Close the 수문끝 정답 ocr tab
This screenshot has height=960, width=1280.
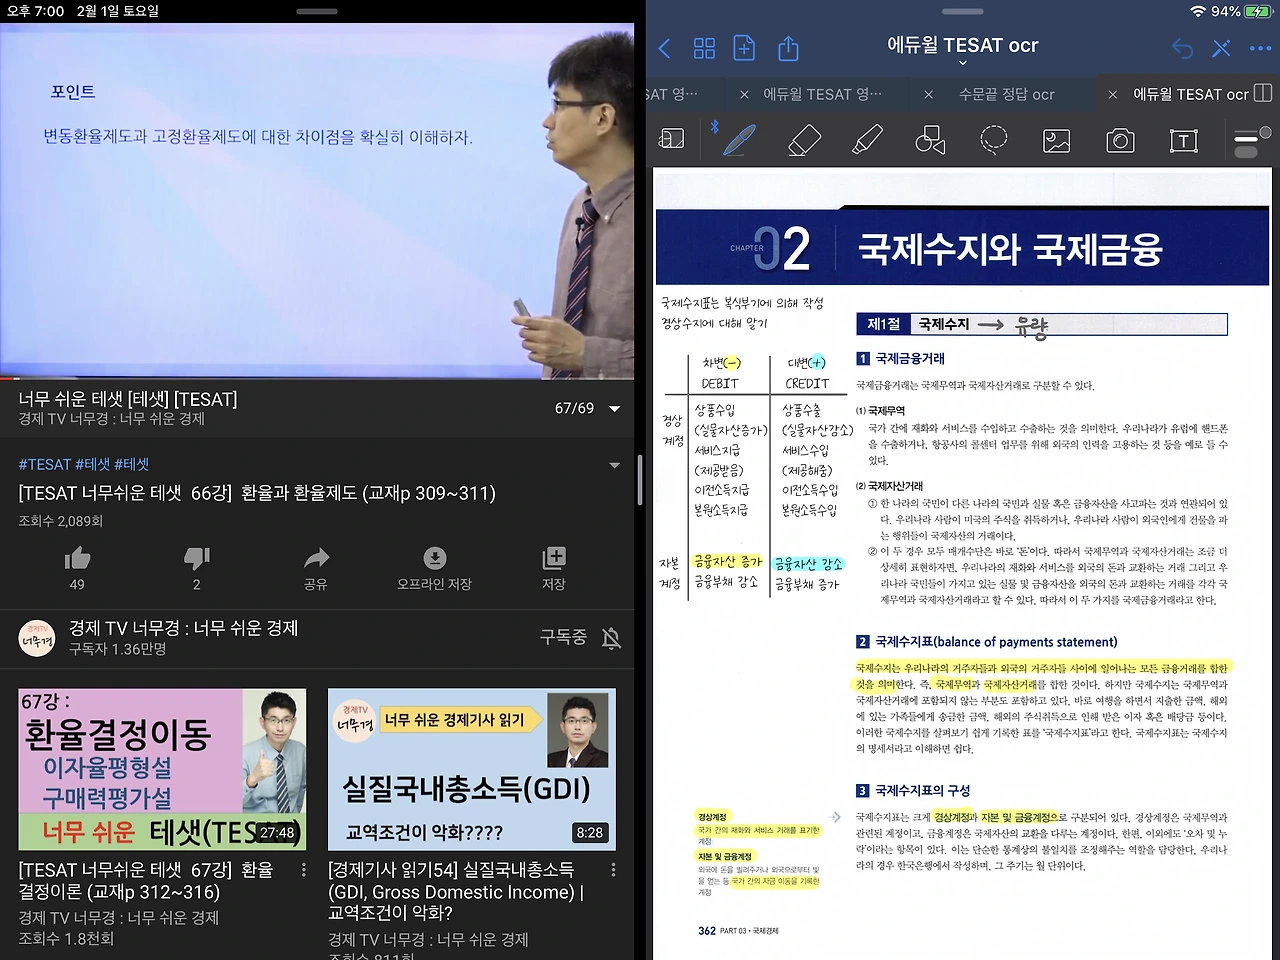point(929,94)
